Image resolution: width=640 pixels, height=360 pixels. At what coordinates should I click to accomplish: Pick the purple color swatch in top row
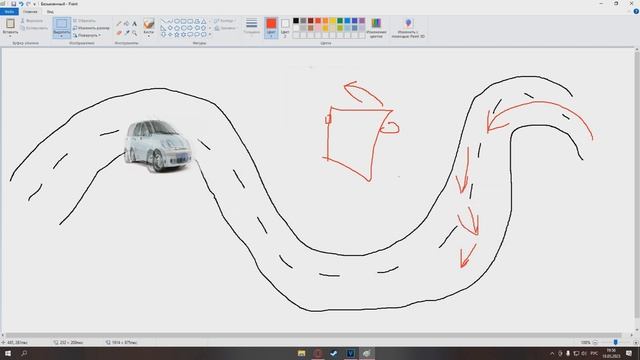362,21
